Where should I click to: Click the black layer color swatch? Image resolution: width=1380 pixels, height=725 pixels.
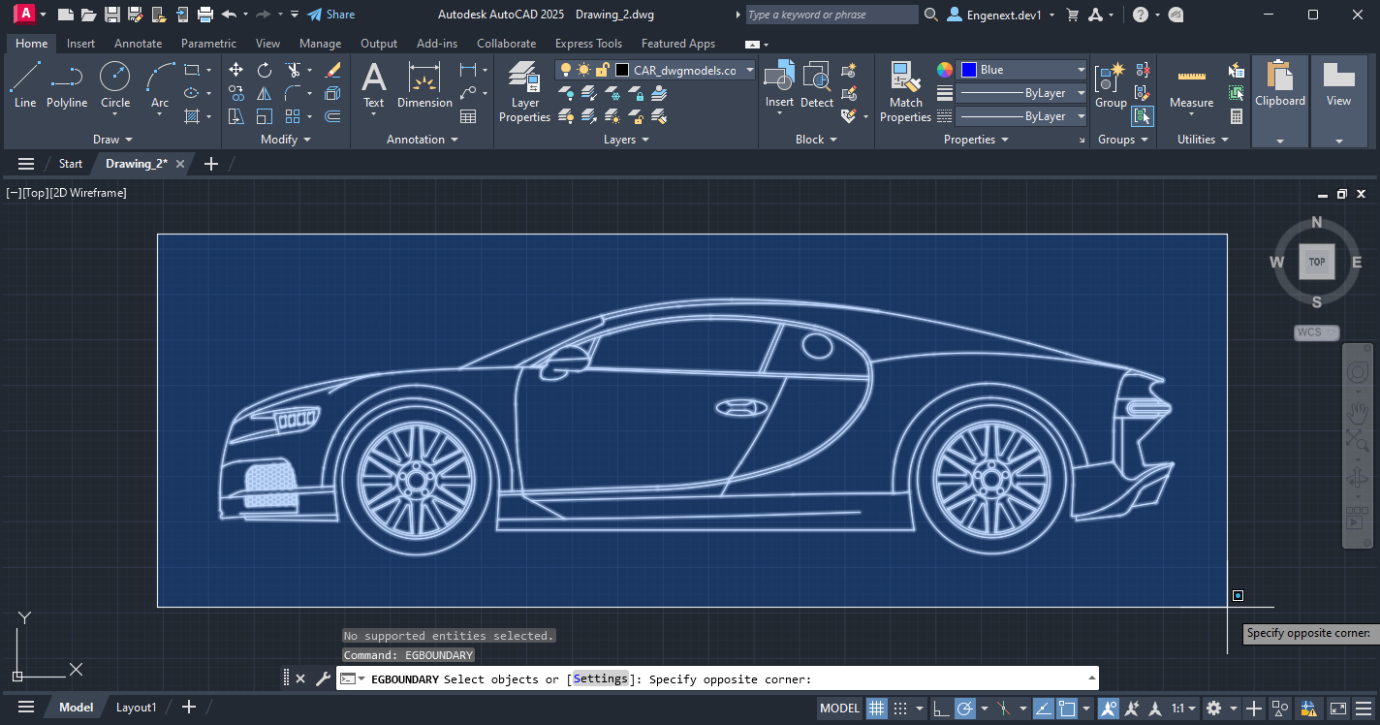pyautogui.click(x=622, y=70)
